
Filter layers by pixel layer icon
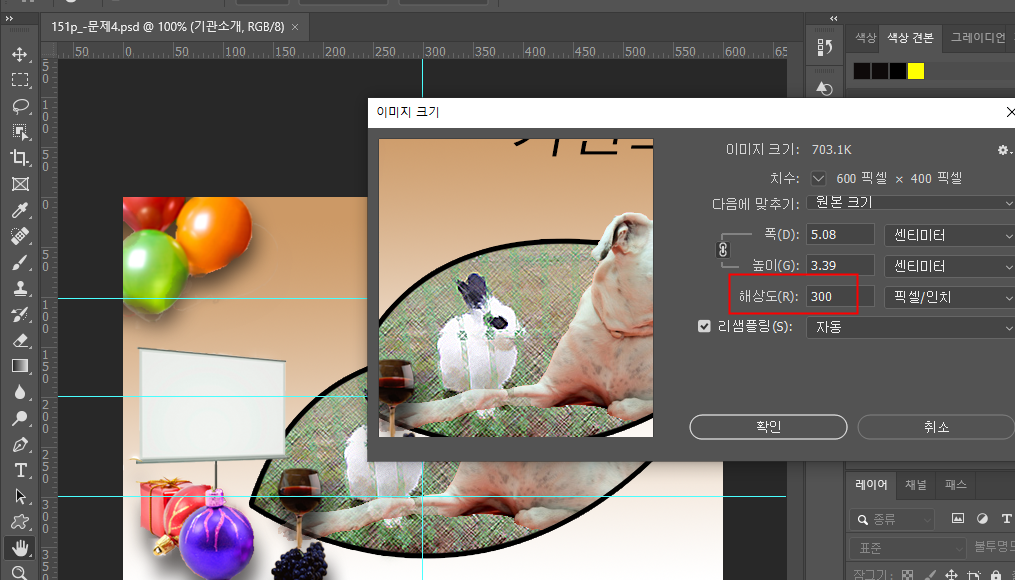click(957, 518)
